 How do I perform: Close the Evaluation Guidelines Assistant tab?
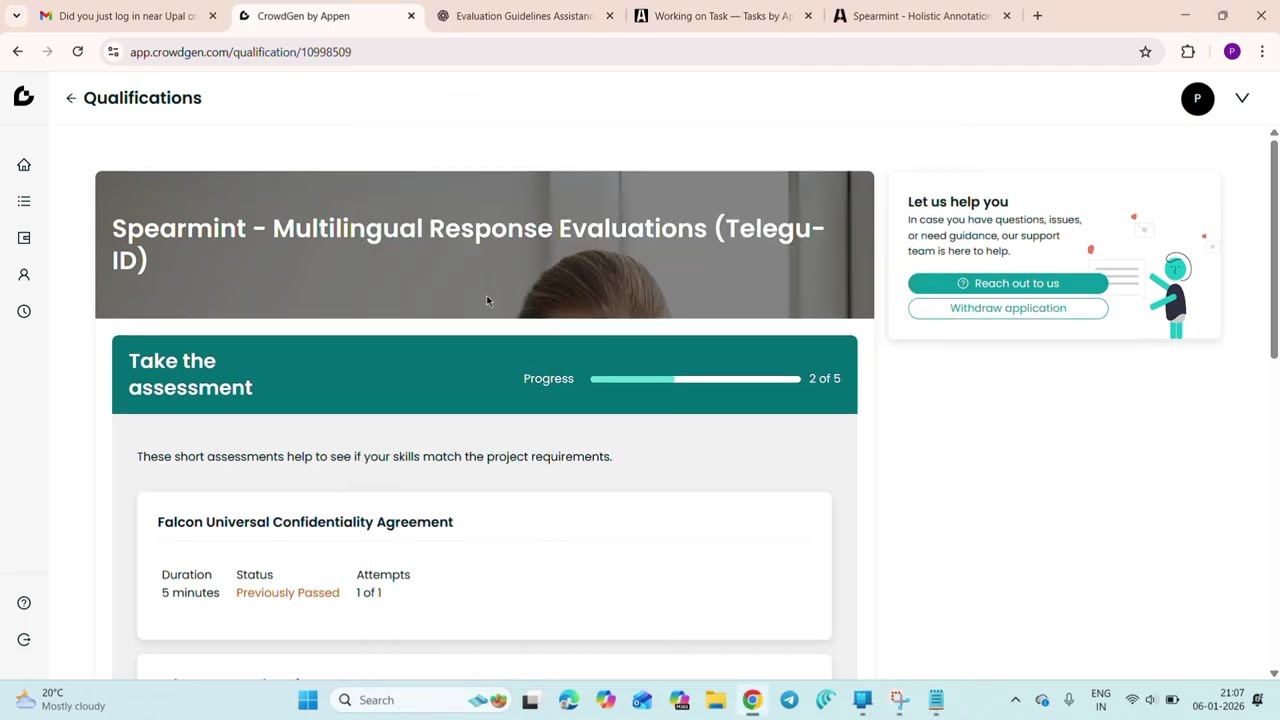click(x=609, y=16)
